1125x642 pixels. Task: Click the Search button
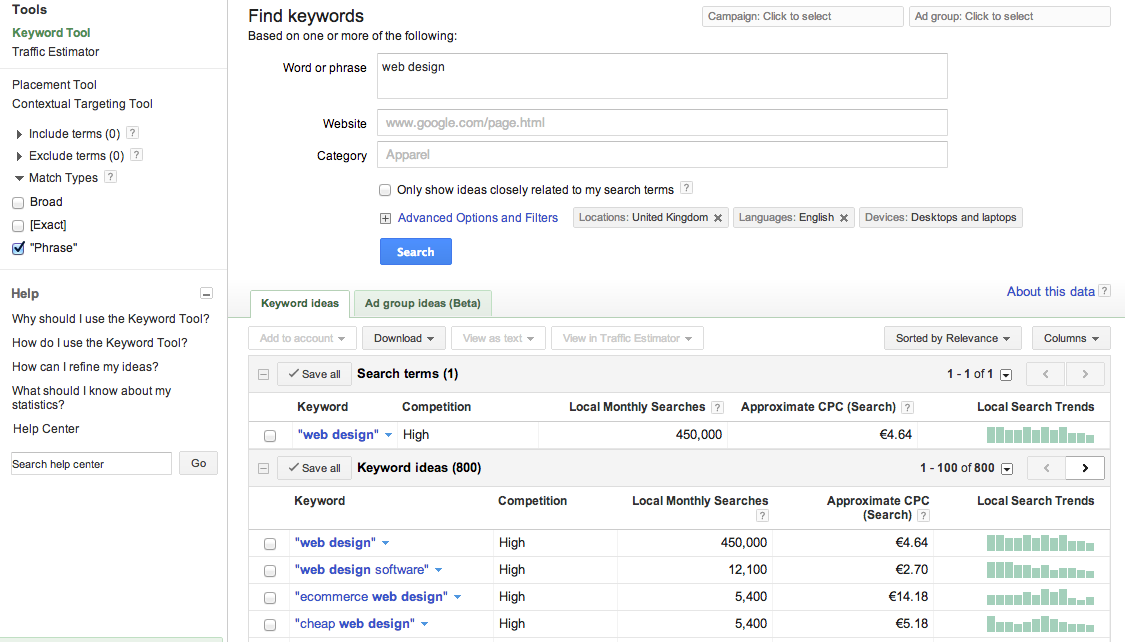[415, 251]
